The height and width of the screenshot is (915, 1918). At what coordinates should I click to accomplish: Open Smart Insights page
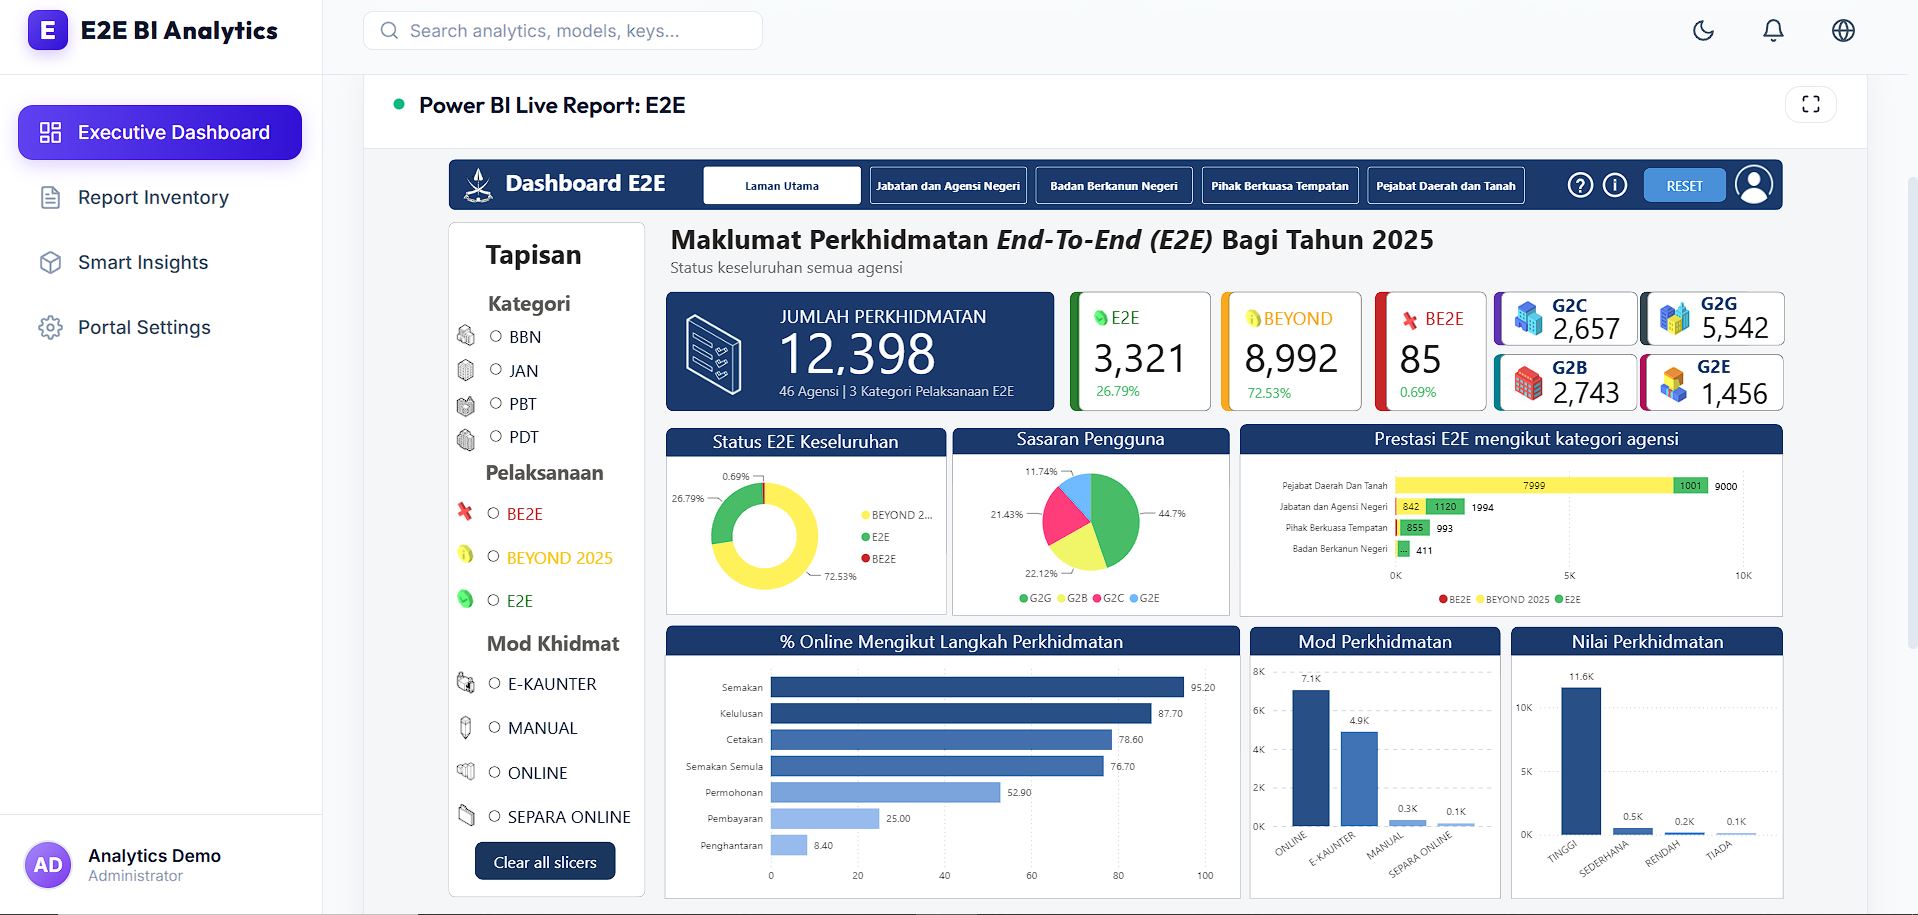(160, 262)
